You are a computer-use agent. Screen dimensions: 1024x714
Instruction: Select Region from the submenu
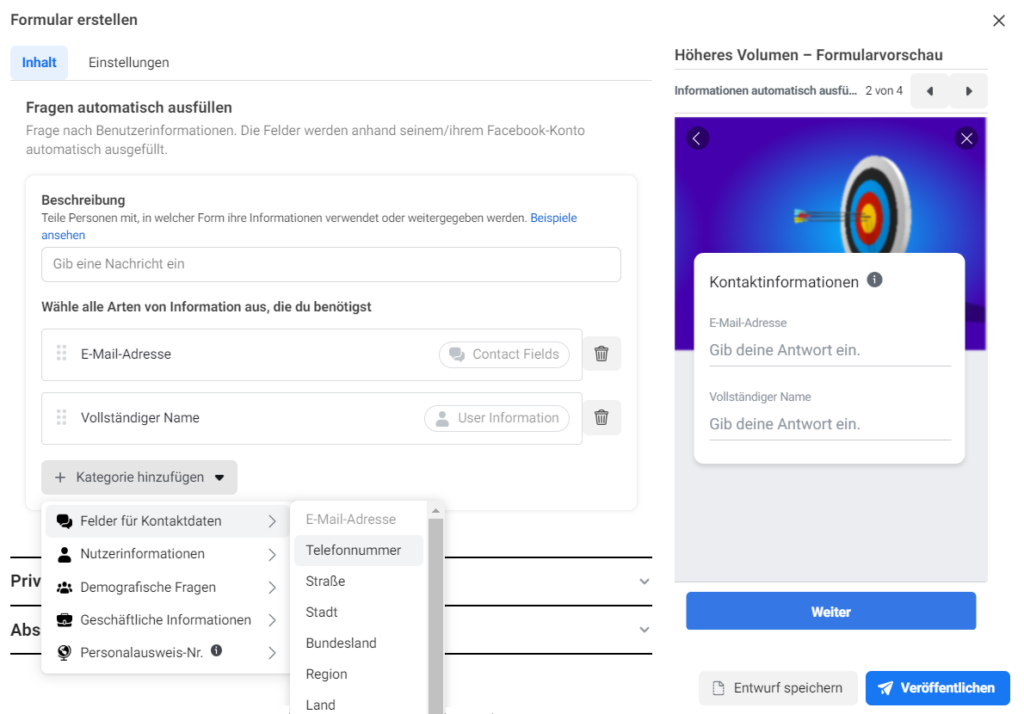pos(359,674)
